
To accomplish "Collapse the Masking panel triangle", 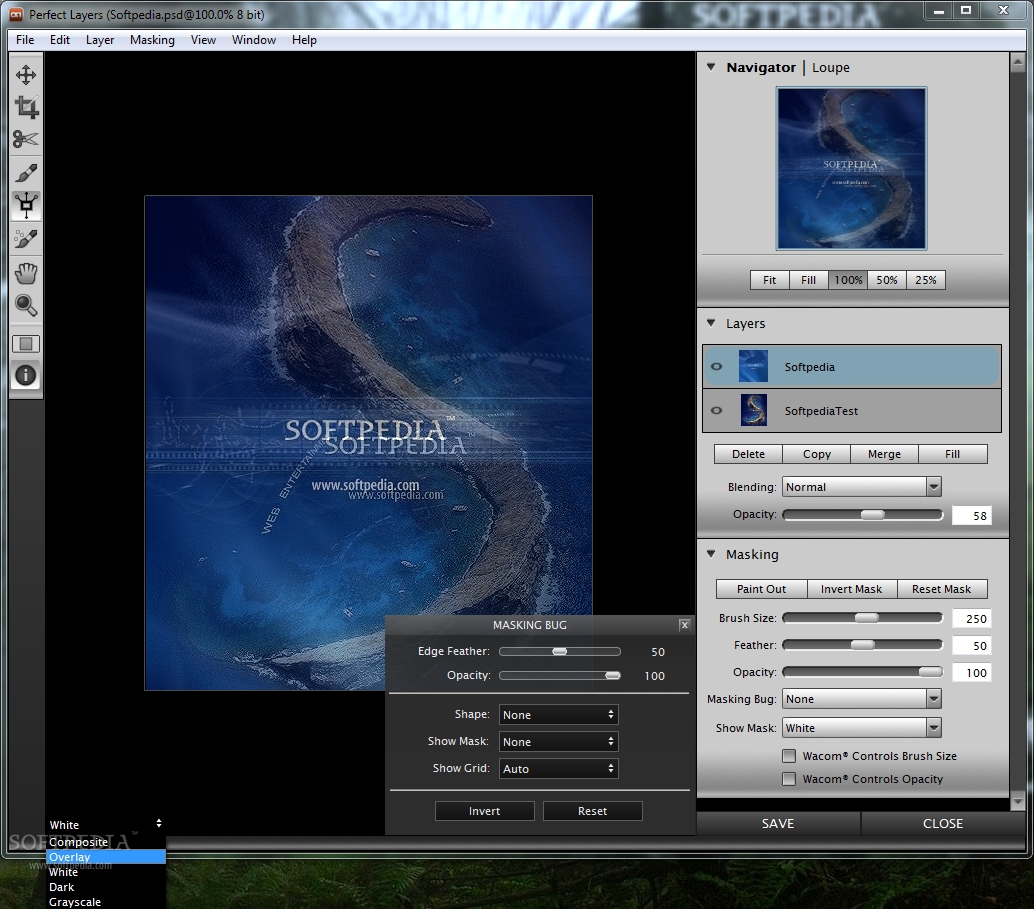I will pos(711,553).
